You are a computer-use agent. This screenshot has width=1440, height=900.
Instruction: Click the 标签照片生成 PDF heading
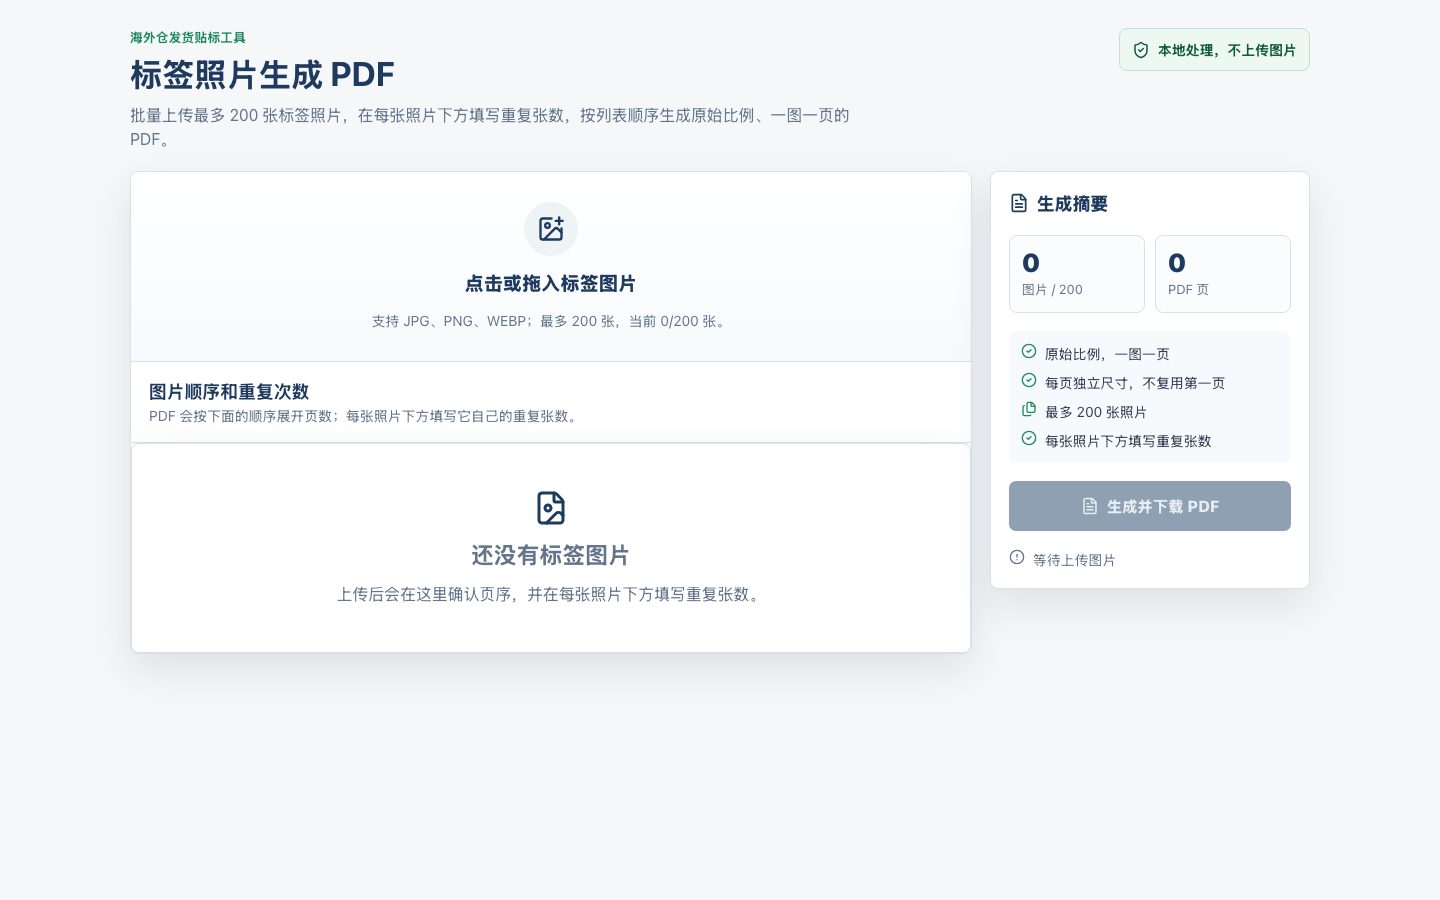[x=262, y=75]
